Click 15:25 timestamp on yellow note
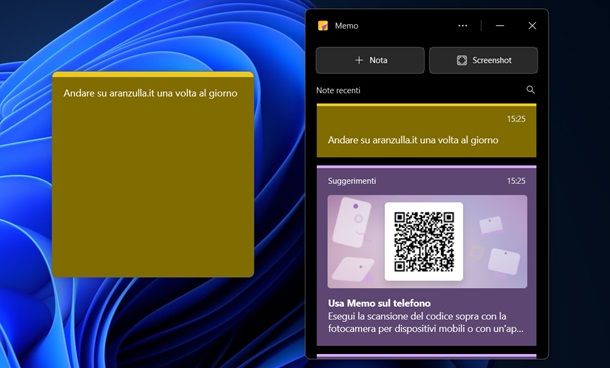 click(516, 119)
